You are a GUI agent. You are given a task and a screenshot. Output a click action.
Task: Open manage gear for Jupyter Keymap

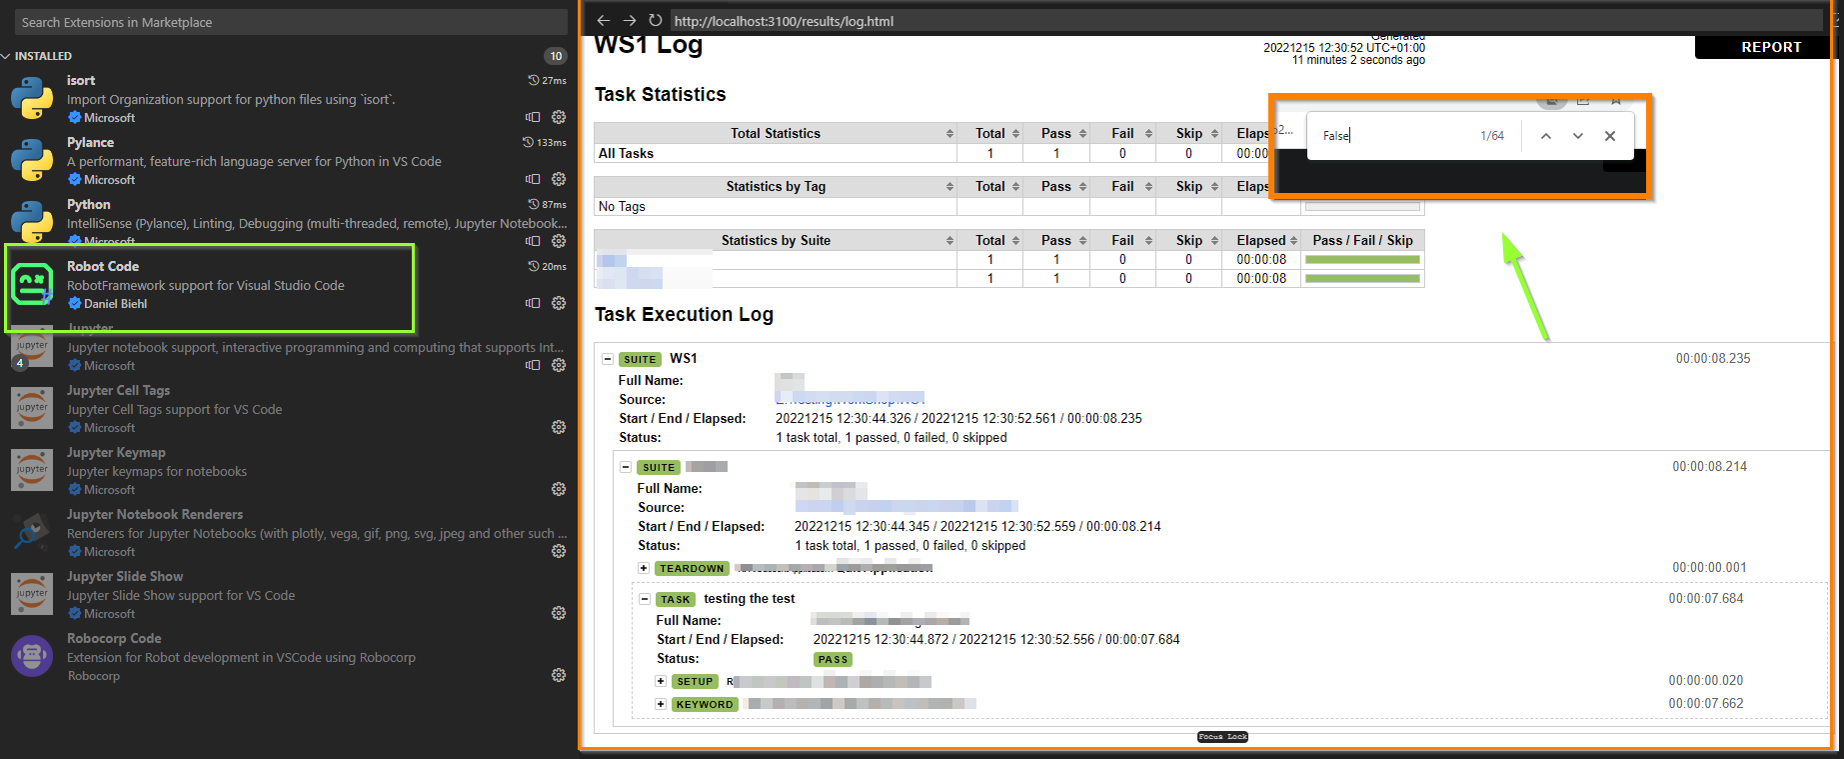[559, 489]
